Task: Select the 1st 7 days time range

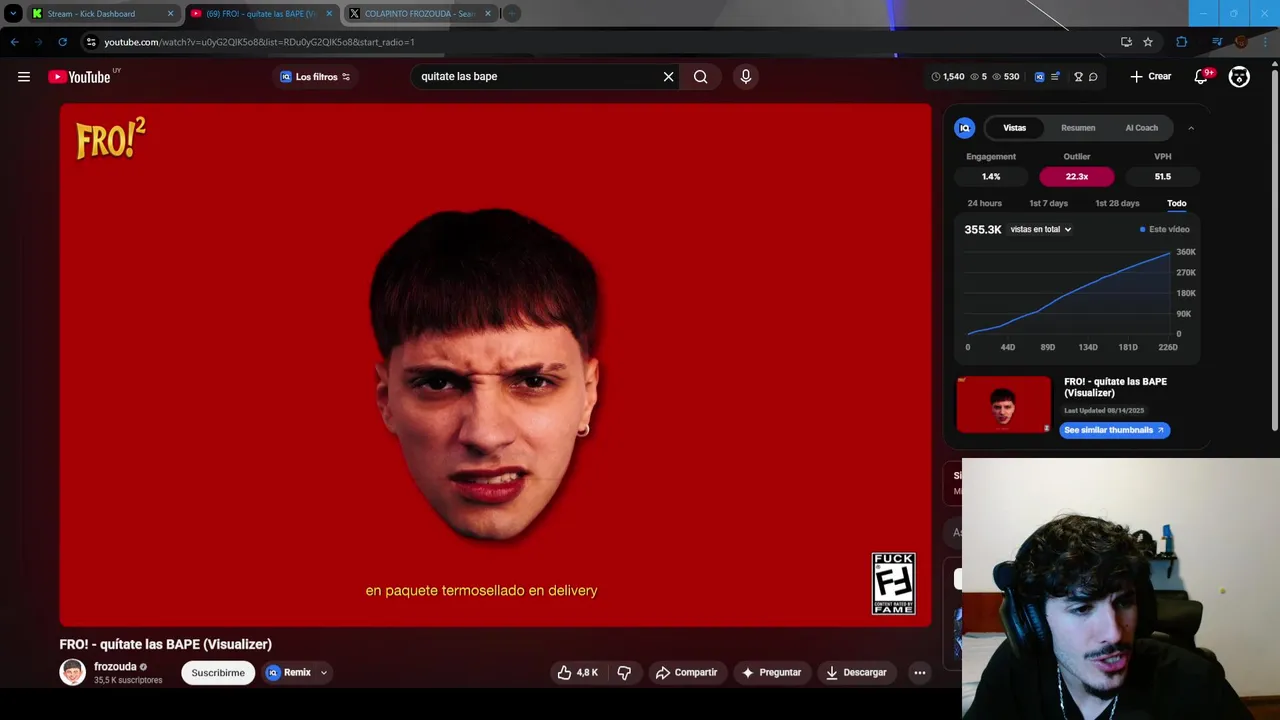Action: point(1048,203)
